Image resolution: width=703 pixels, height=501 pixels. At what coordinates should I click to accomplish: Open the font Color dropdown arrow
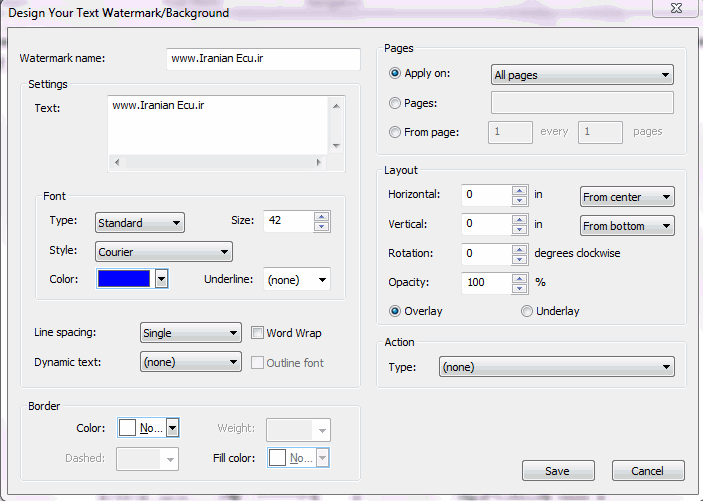[x=160, y=279]
